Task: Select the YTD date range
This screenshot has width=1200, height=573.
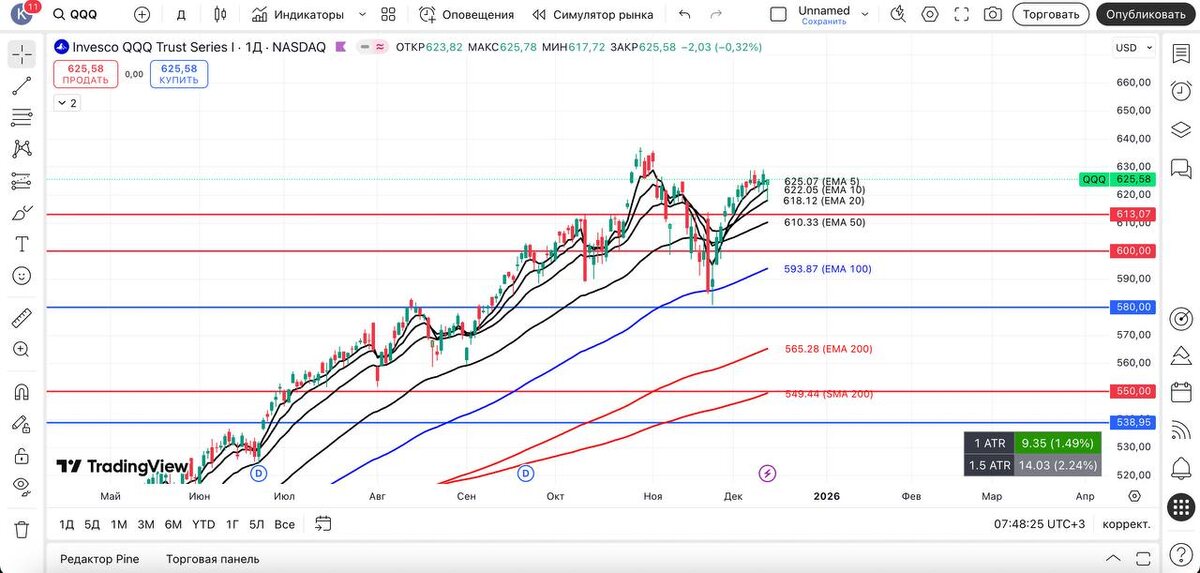Action: 203,524
